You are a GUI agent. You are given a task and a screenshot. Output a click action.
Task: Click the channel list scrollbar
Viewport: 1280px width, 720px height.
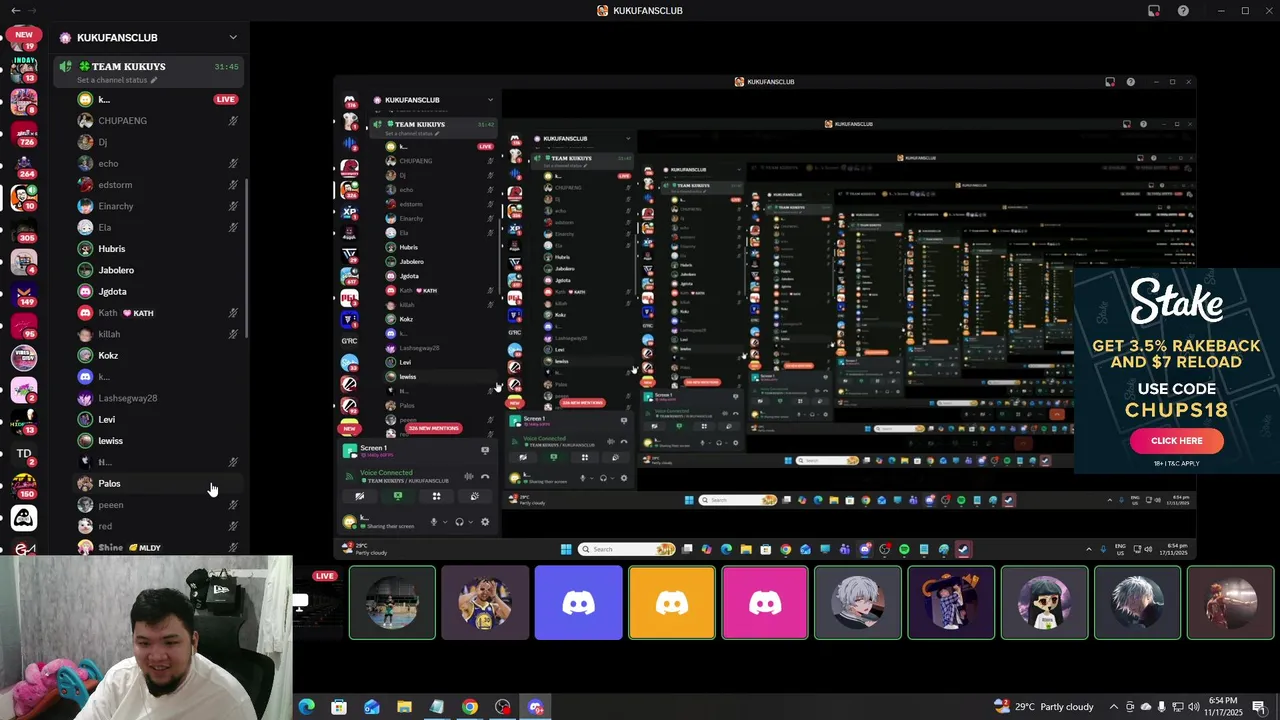246,260
